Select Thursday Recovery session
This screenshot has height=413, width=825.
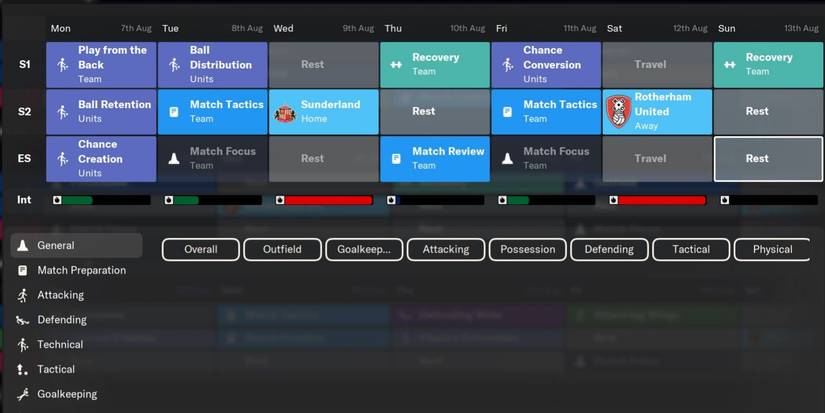[x=435, y=65]
